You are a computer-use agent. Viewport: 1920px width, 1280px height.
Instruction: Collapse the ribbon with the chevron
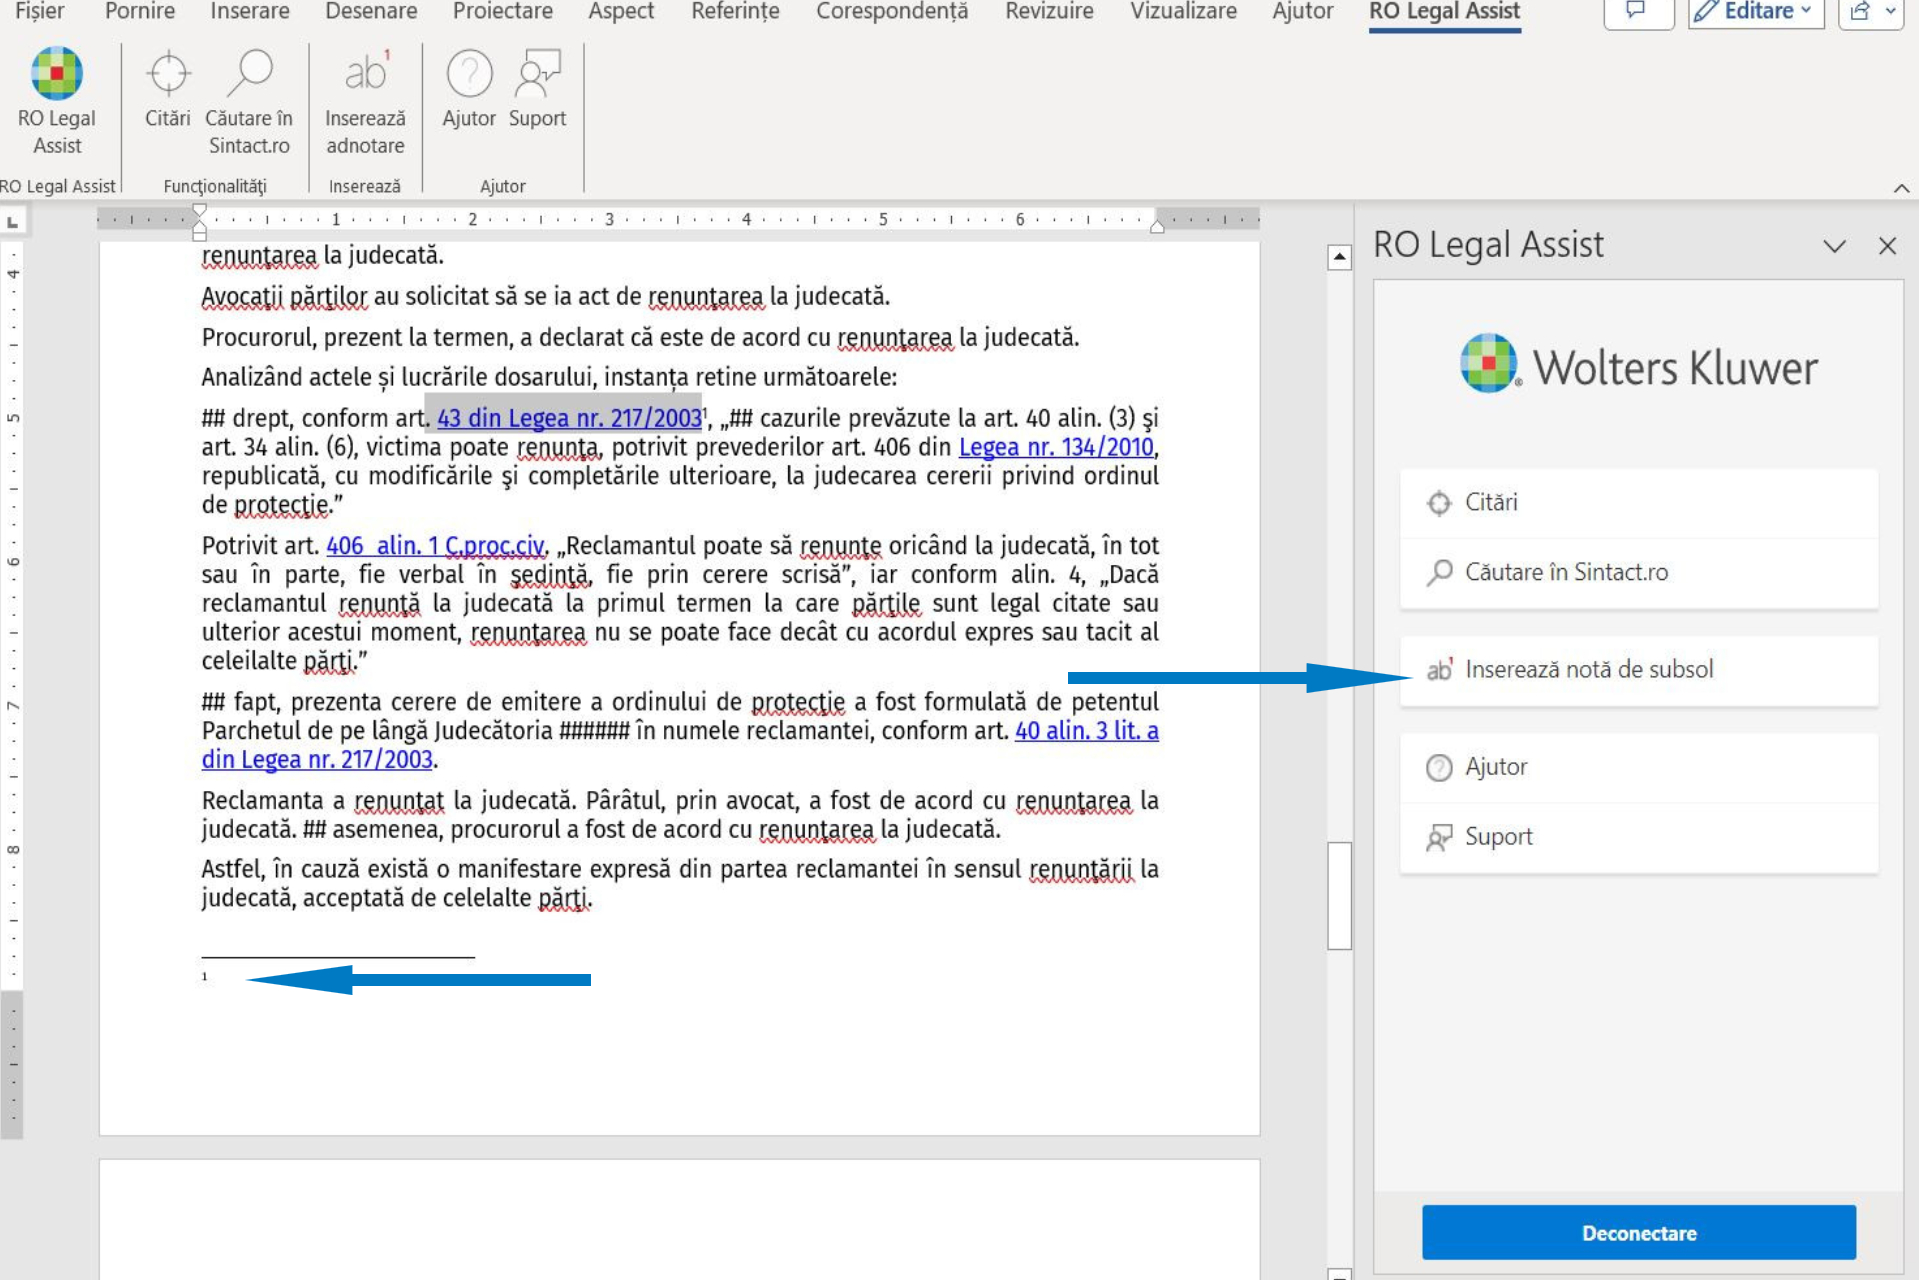tap(1901, 188)
